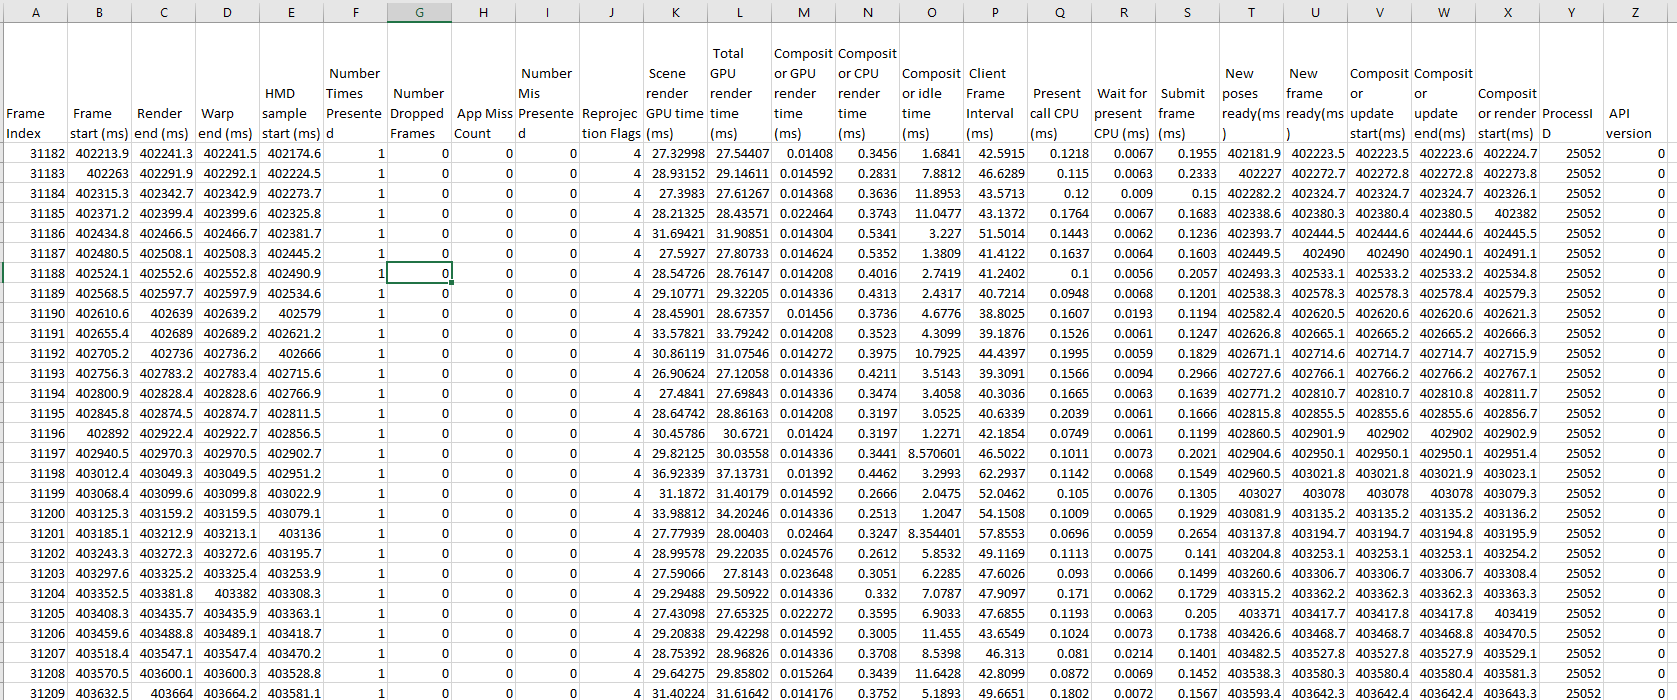Select the Number Dropped Frames header cell
The width and height of the screenshot is (1677, 700).
419,83
